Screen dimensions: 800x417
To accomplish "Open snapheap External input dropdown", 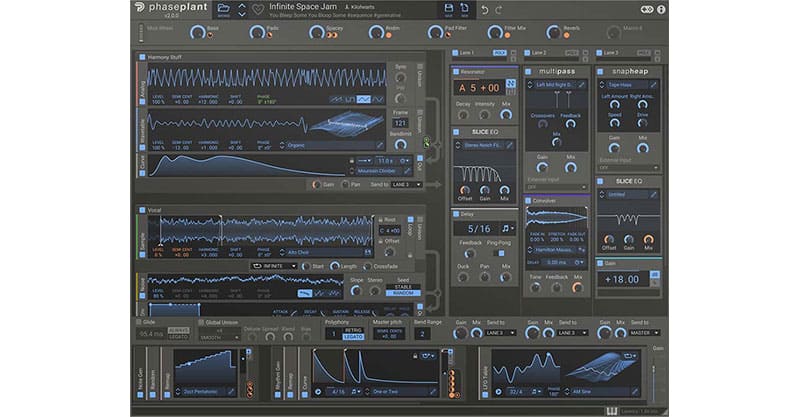I will click(x=629, y=167).
